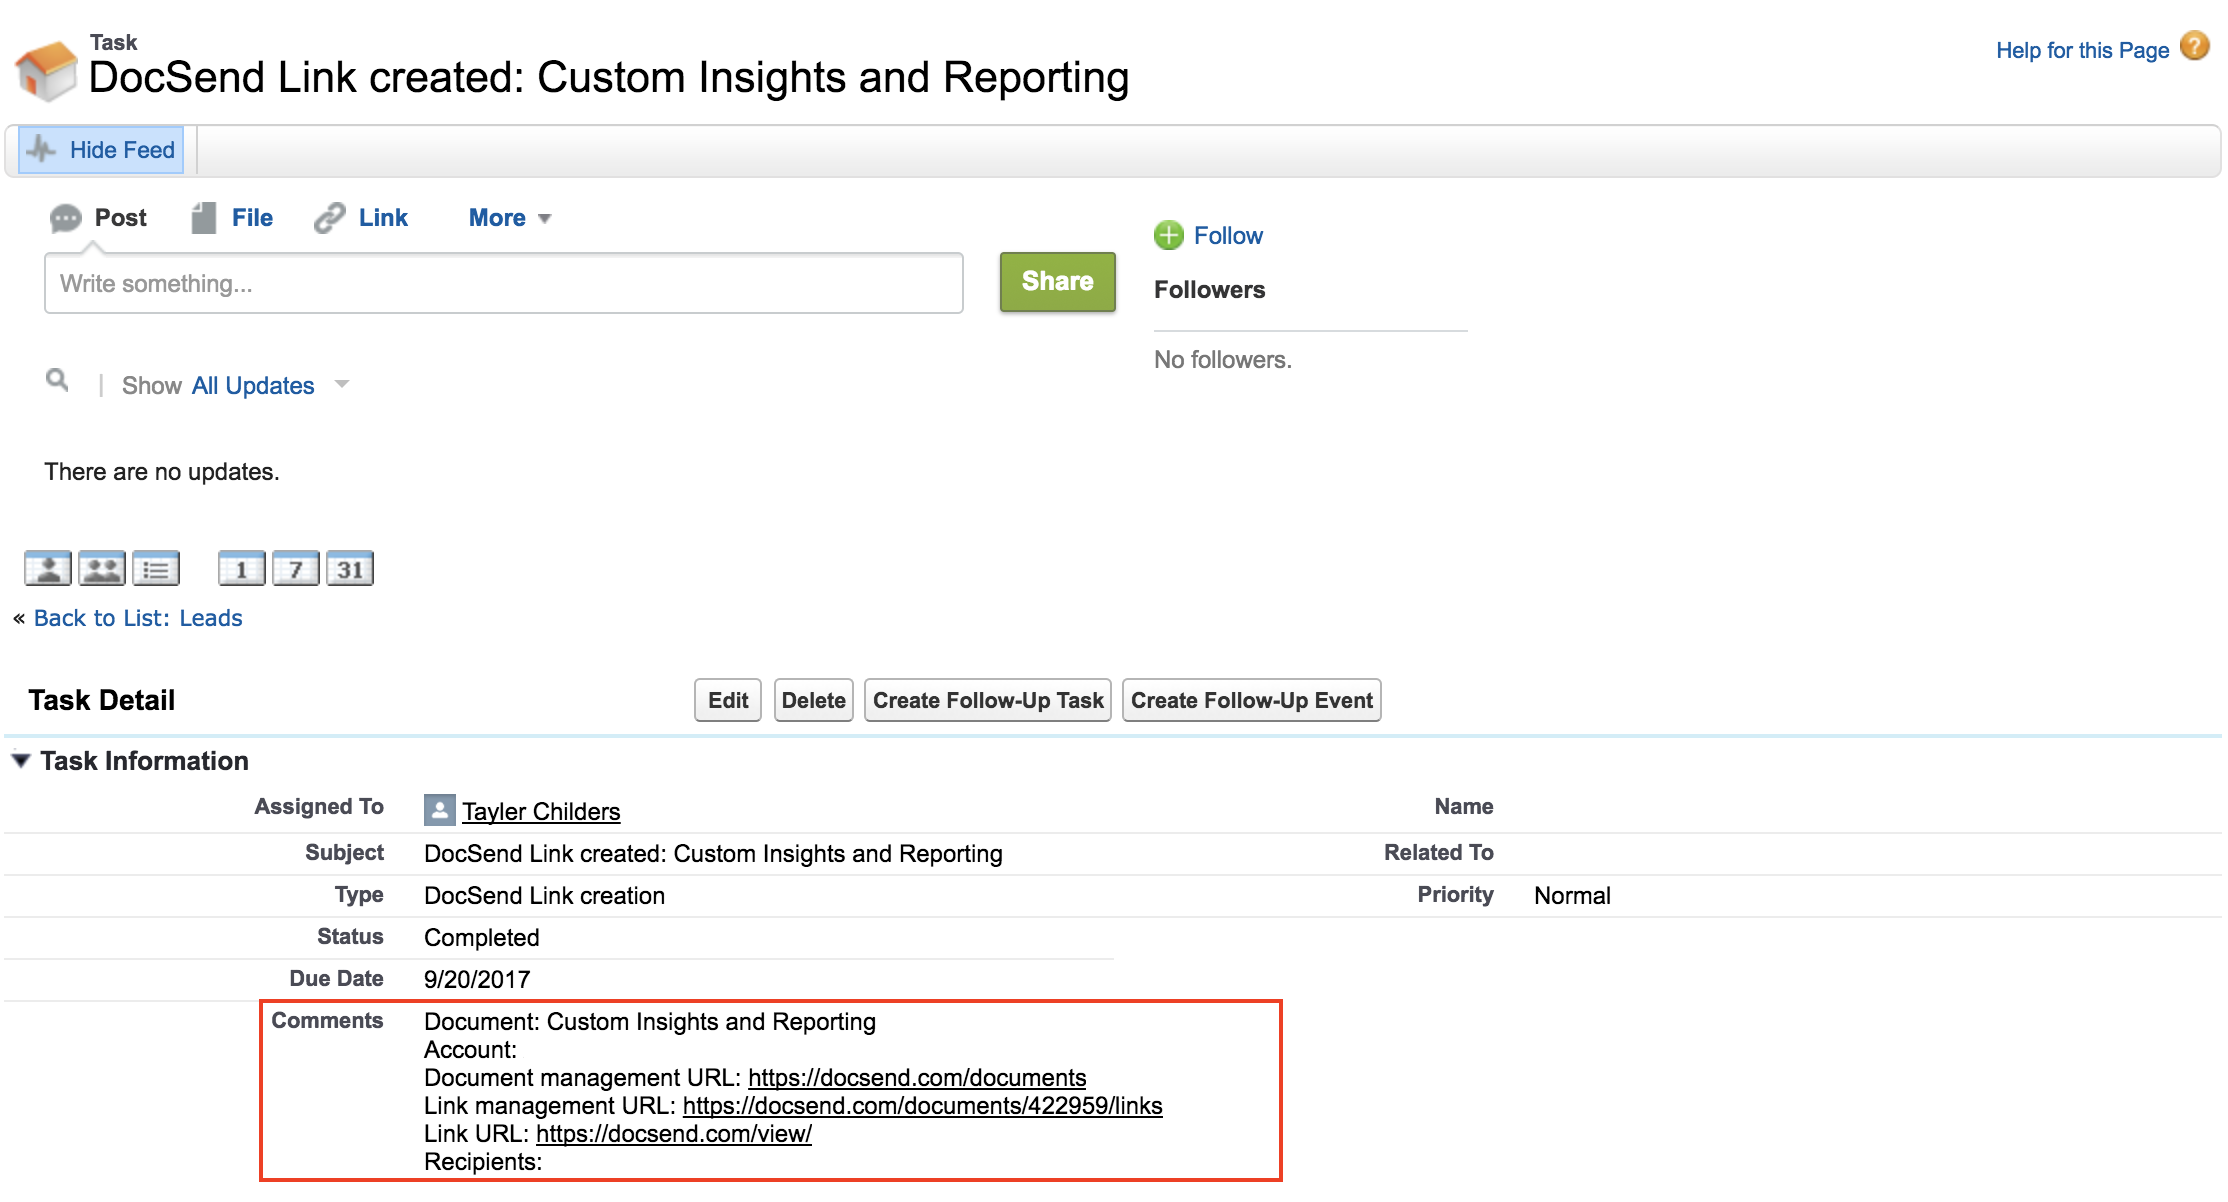Open the list view icon
Screen dimensions: 2228x1202
156,568
